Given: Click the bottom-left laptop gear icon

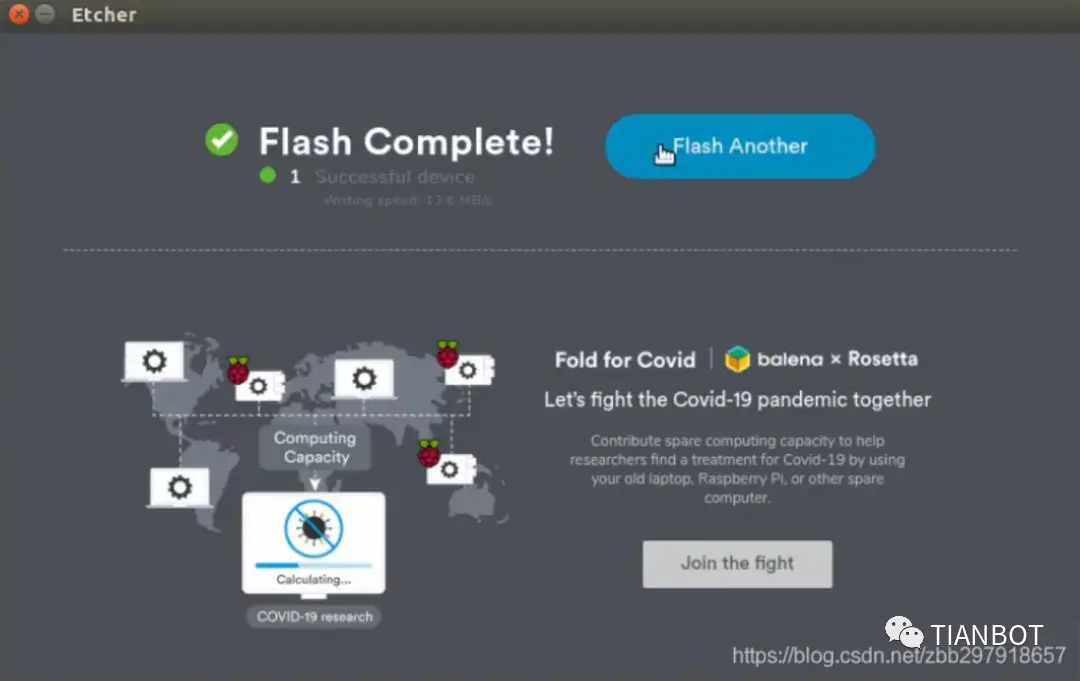Looking at the screenshot, I should (180, 488).
